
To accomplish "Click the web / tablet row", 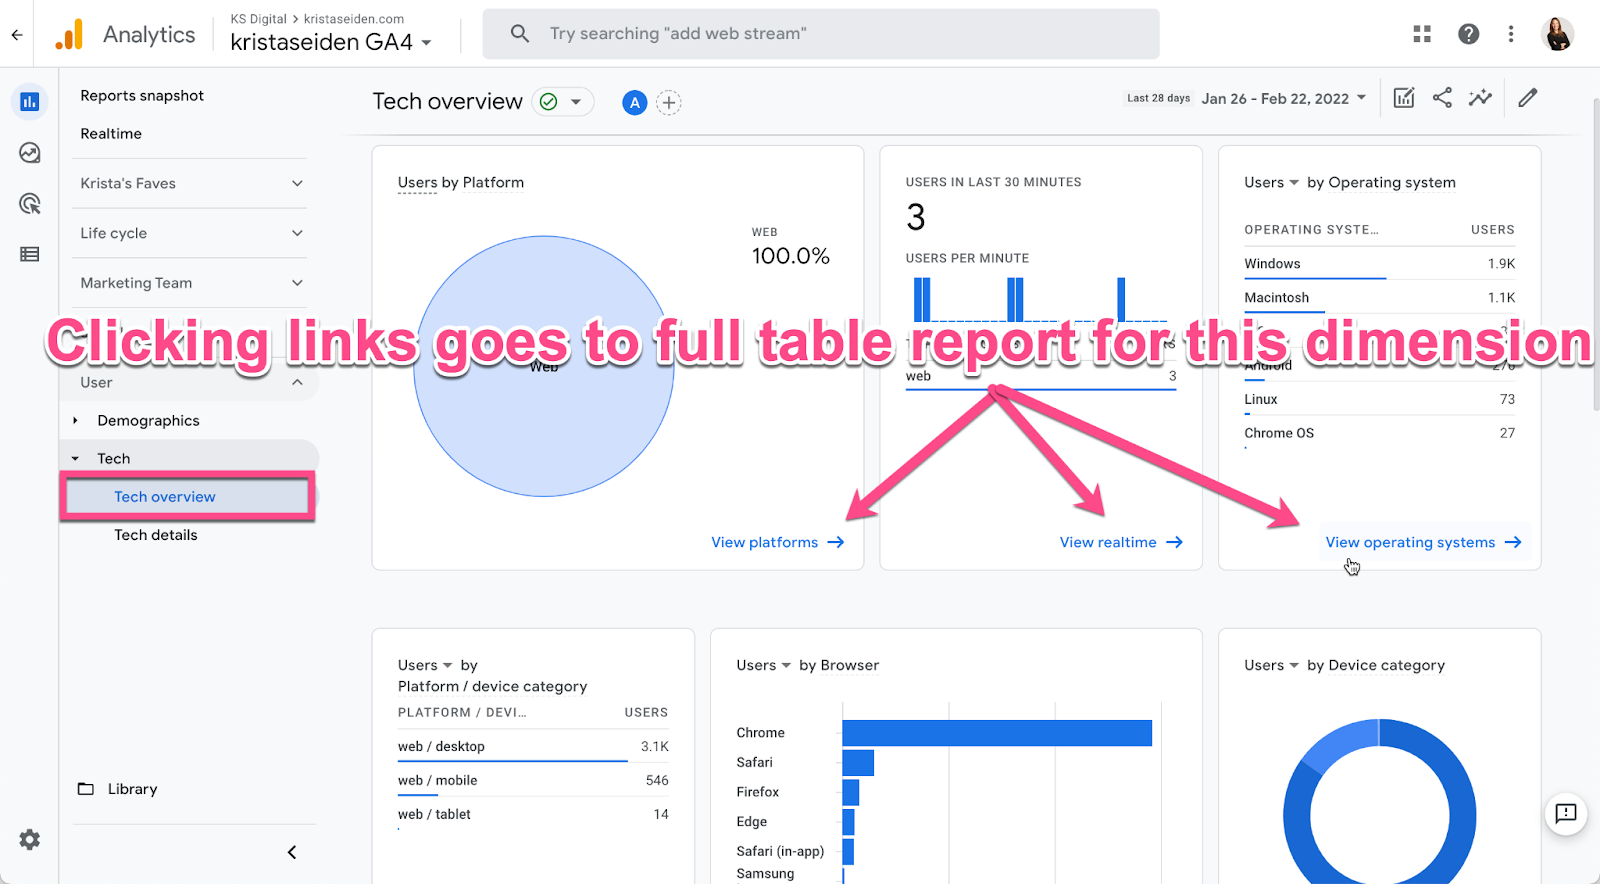I will tap(533, 815).
